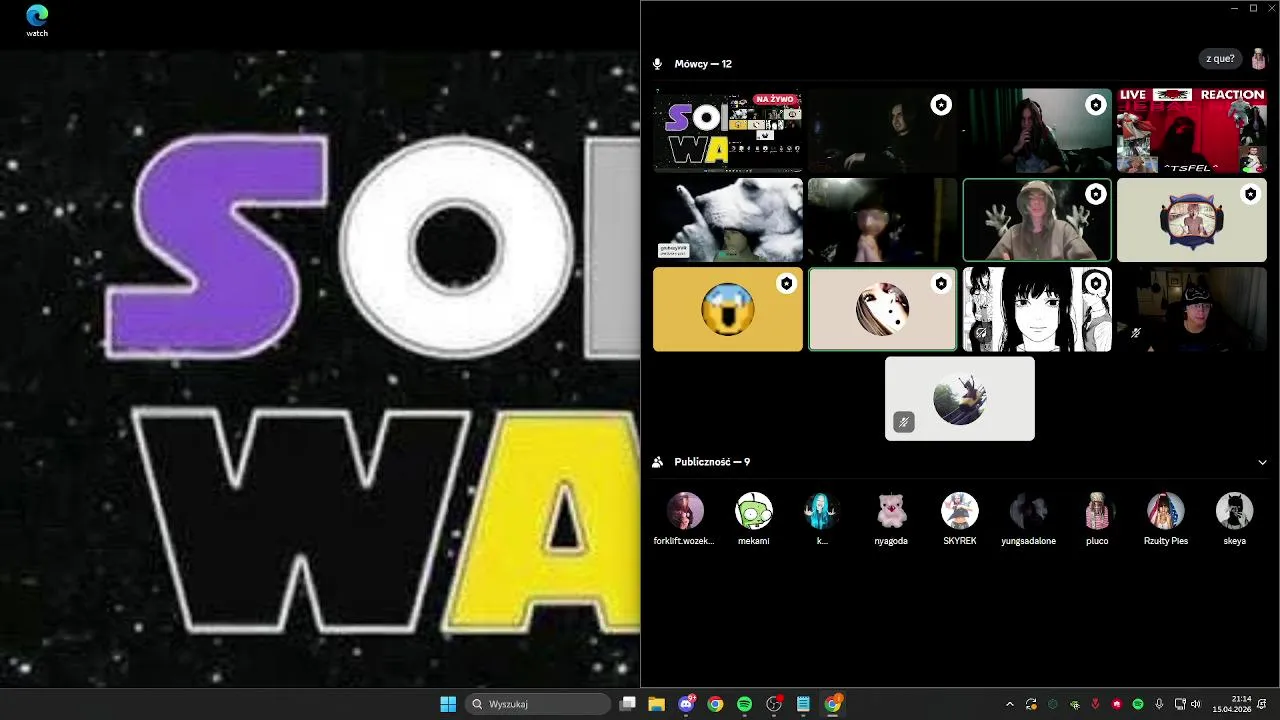The width and height of the screenshot is (1280, 720).
Task: Open the Windows Start menu
Action: pos(448,704)
